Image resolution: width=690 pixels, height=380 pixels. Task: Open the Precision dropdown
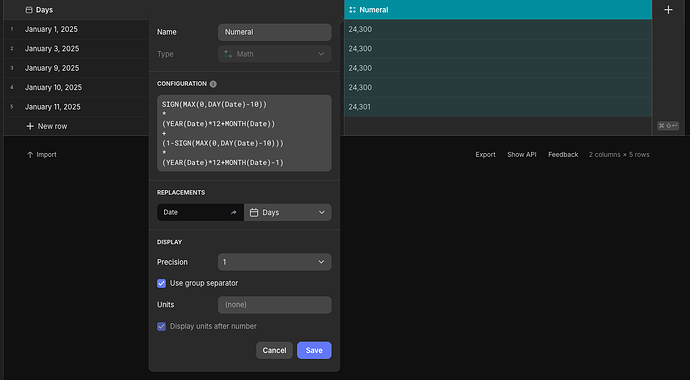(275, 262)
